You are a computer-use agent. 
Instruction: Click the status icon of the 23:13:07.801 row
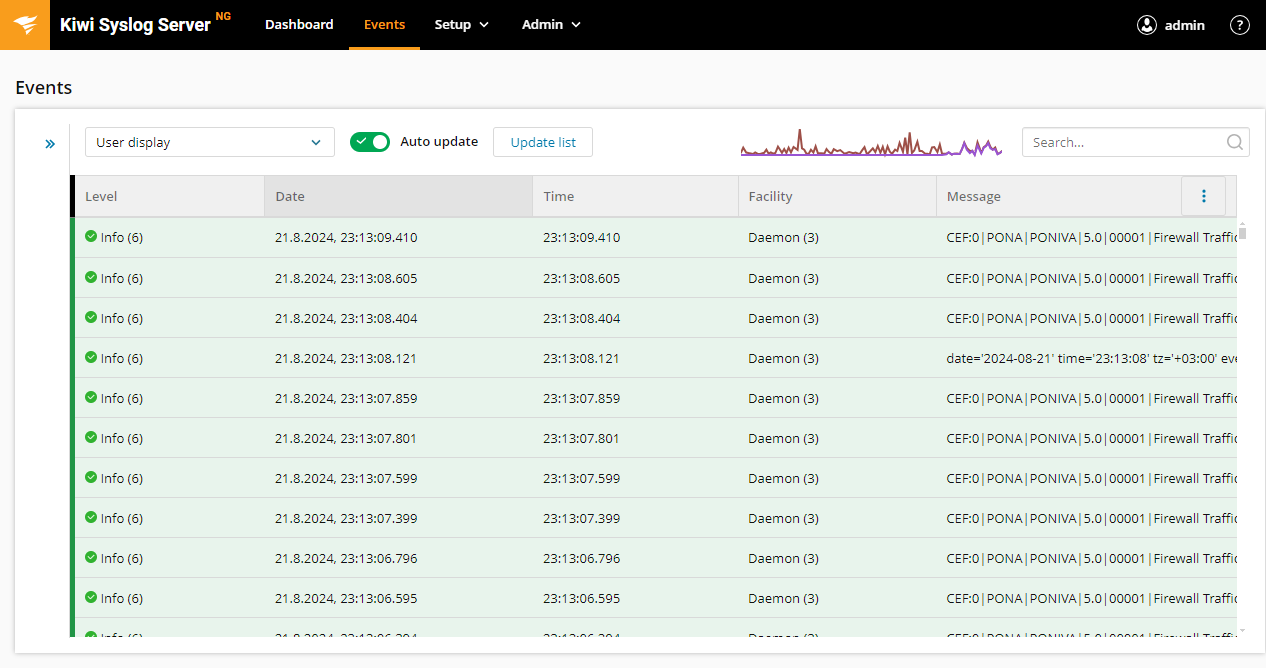pyautogui.click(x=91, y=437)
